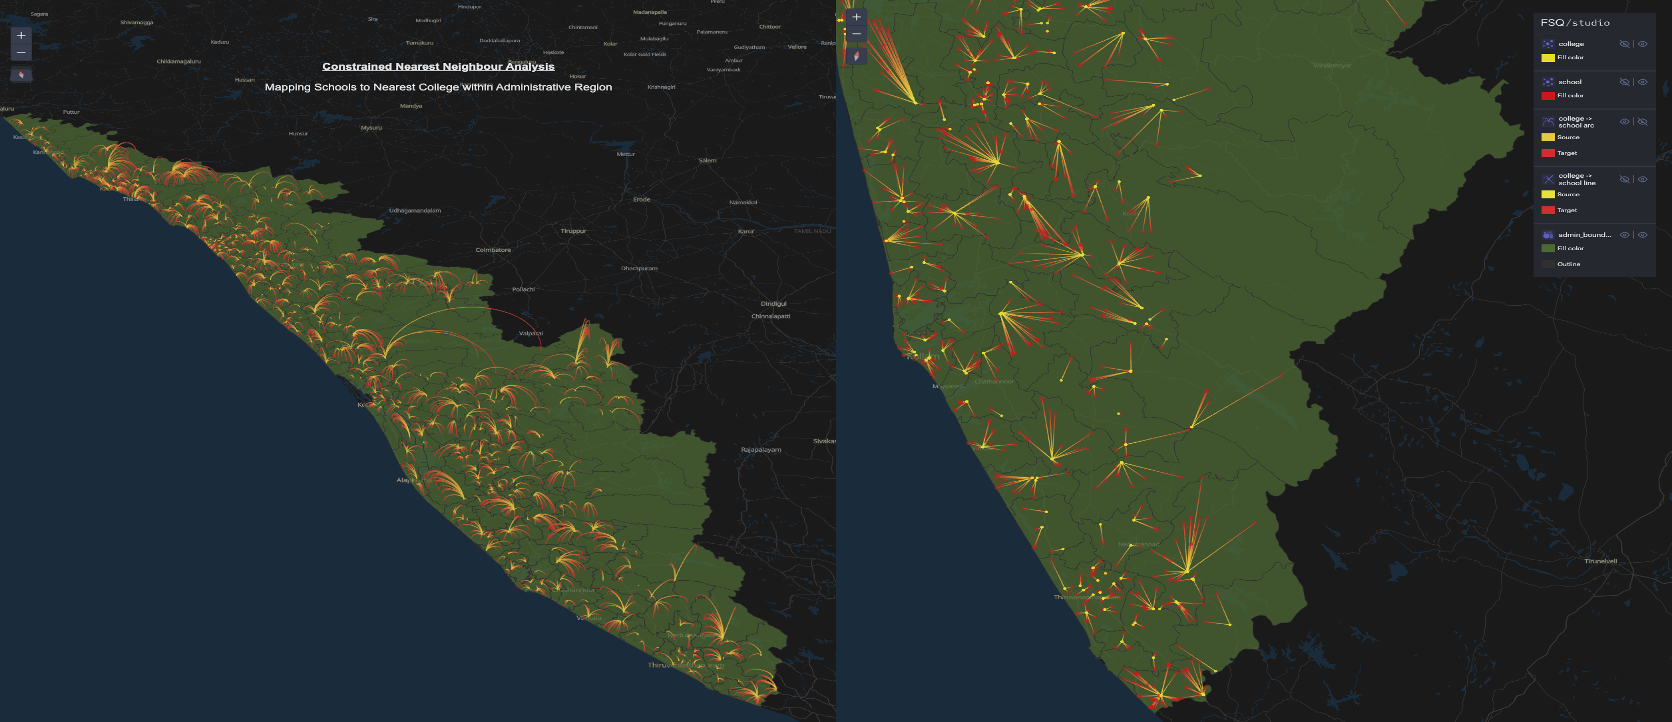Click the 'Erode' map label
Viewport: 1672px width, 722px height.
(642, 199)
